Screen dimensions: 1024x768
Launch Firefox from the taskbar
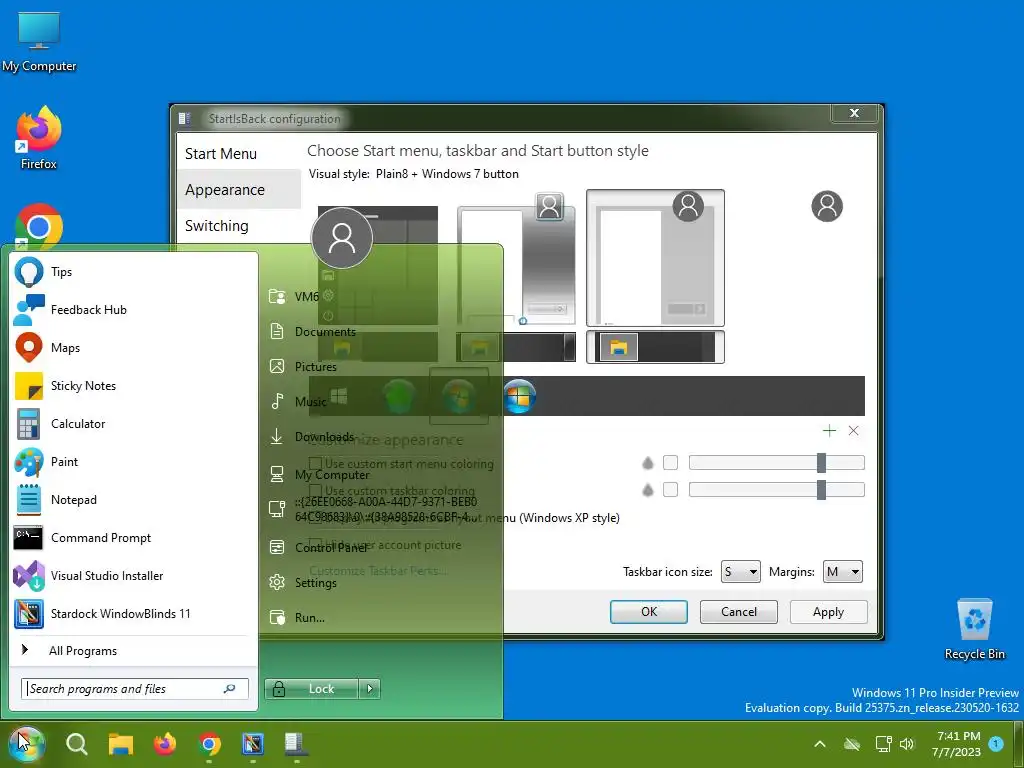(165, 744)
